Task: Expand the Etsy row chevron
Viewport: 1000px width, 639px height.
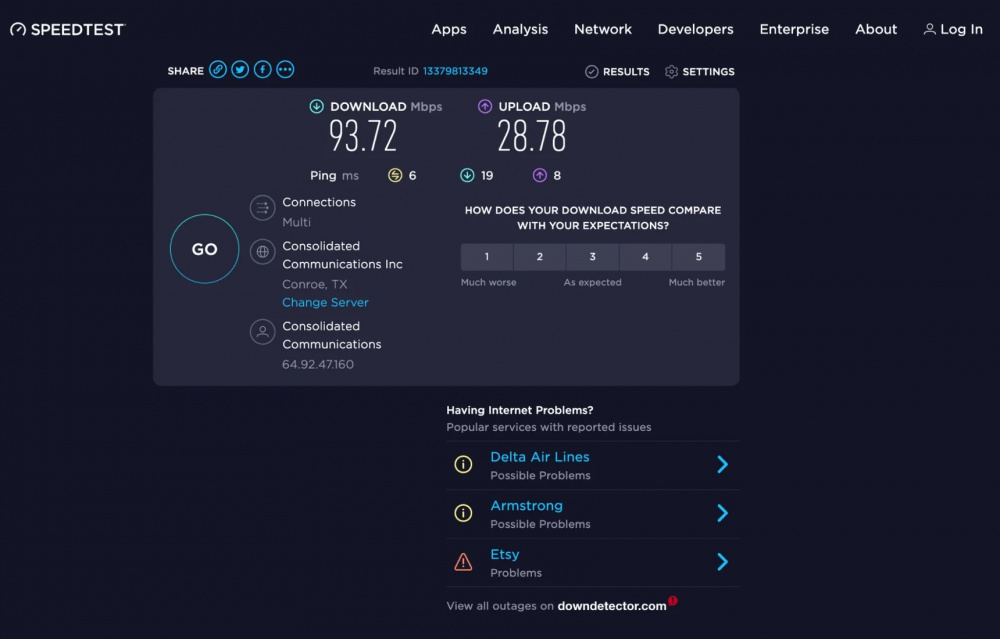Action: click(x=723, y=562)
